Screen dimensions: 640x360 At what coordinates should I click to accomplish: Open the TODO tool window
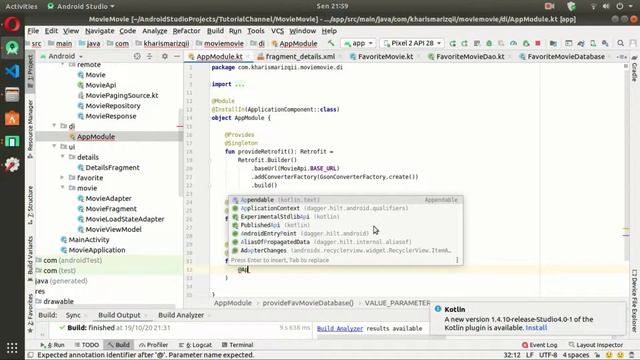pyautogui.click(x=87, y=345)
